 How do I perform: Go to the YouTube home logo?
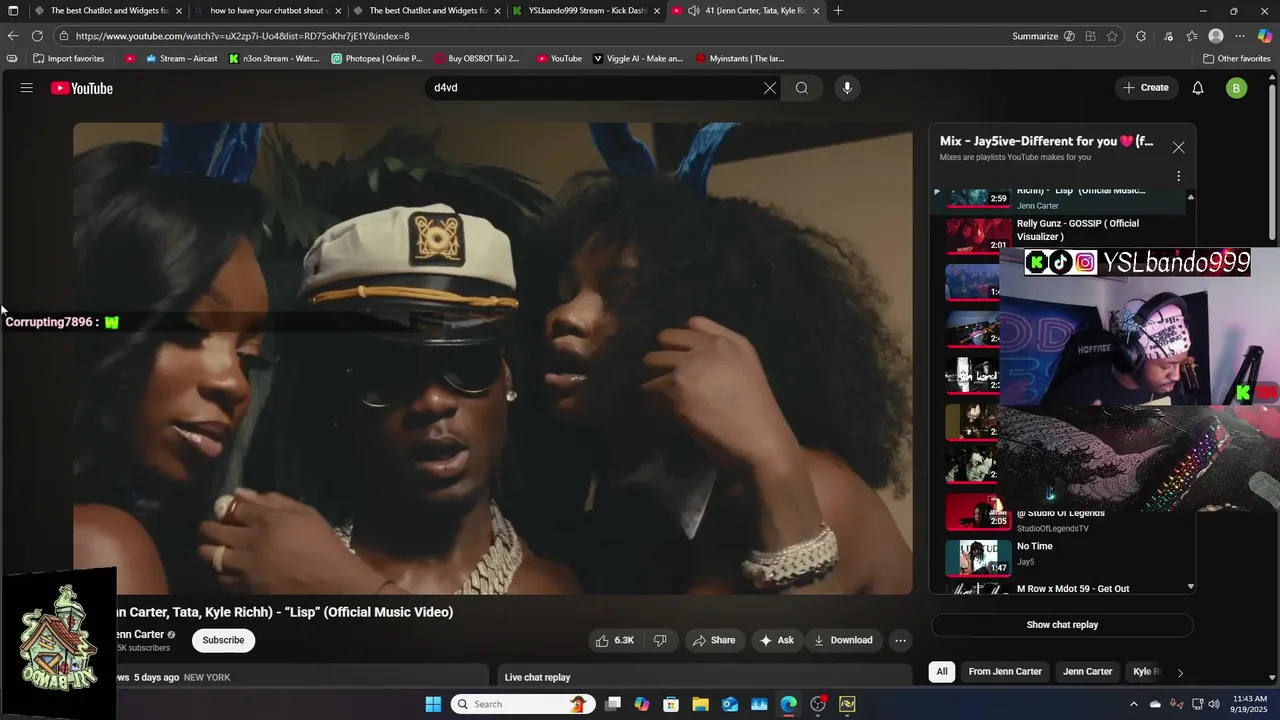point(82,88)
